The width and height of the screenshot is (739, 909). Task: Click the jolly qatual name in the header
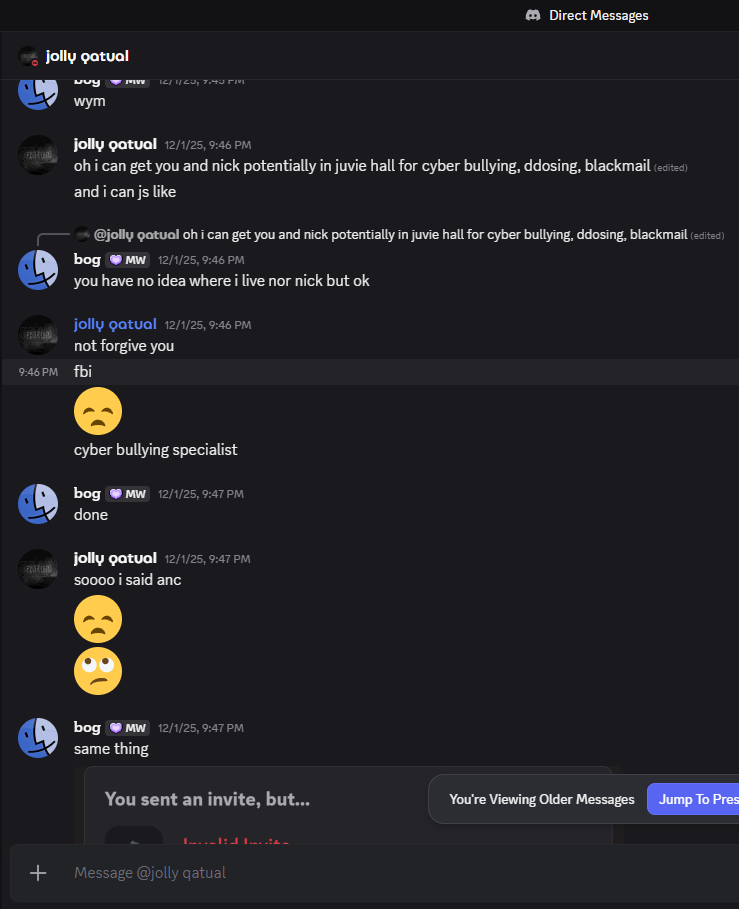click(87, 56)
